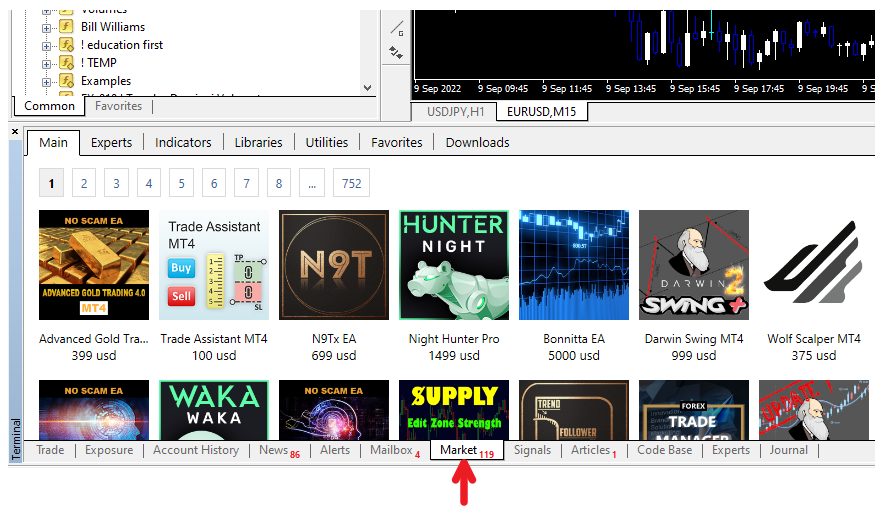The image size is (887, 513).
Task: Click the Bonnitta EA title text
Action: [574, 339]
